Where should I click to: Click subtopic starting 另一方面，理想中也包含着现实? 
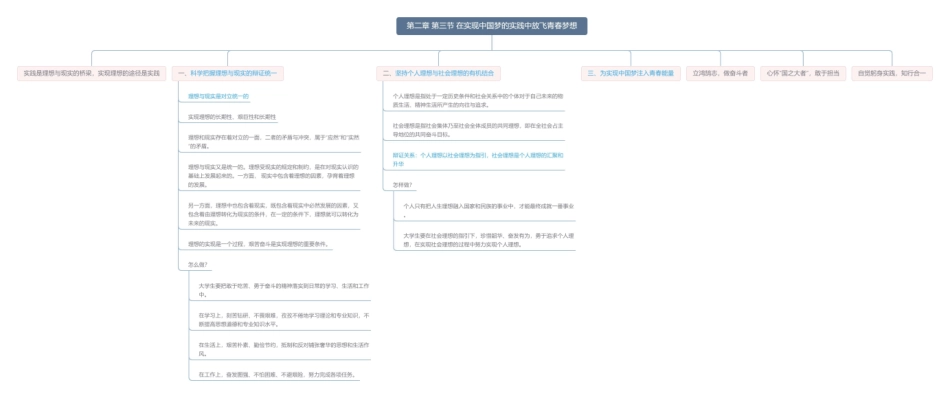[274, 214]
